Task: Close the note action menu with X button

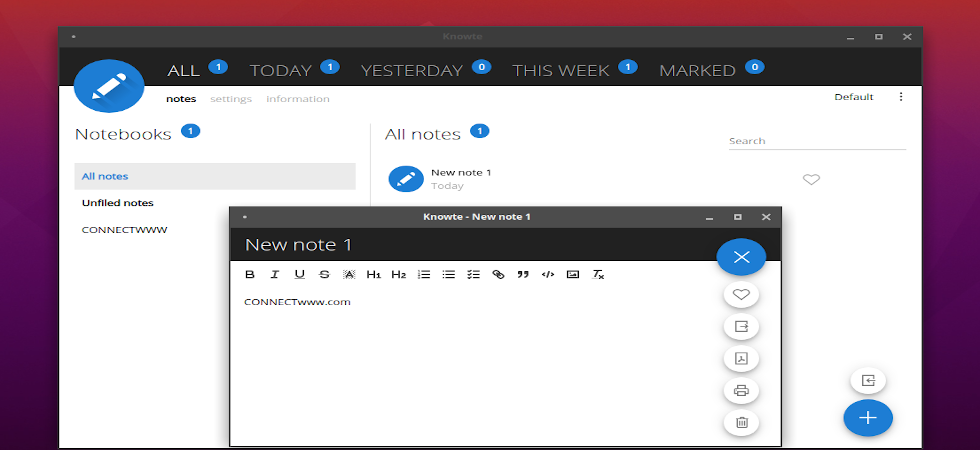Action: (x=741, y=257)
